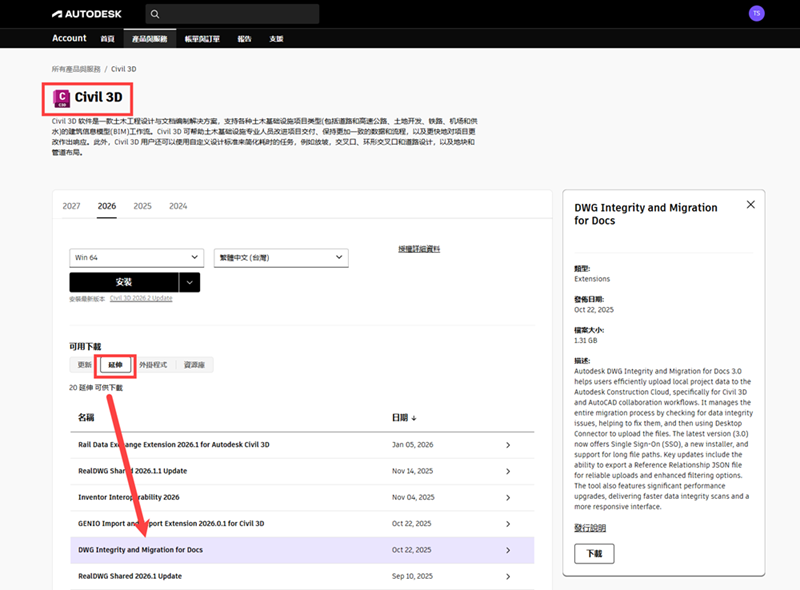Expand chevron for Inventor Interoperability 2026 row
Image resolution: width=800 pixels, height=590 pixels.
508,498
